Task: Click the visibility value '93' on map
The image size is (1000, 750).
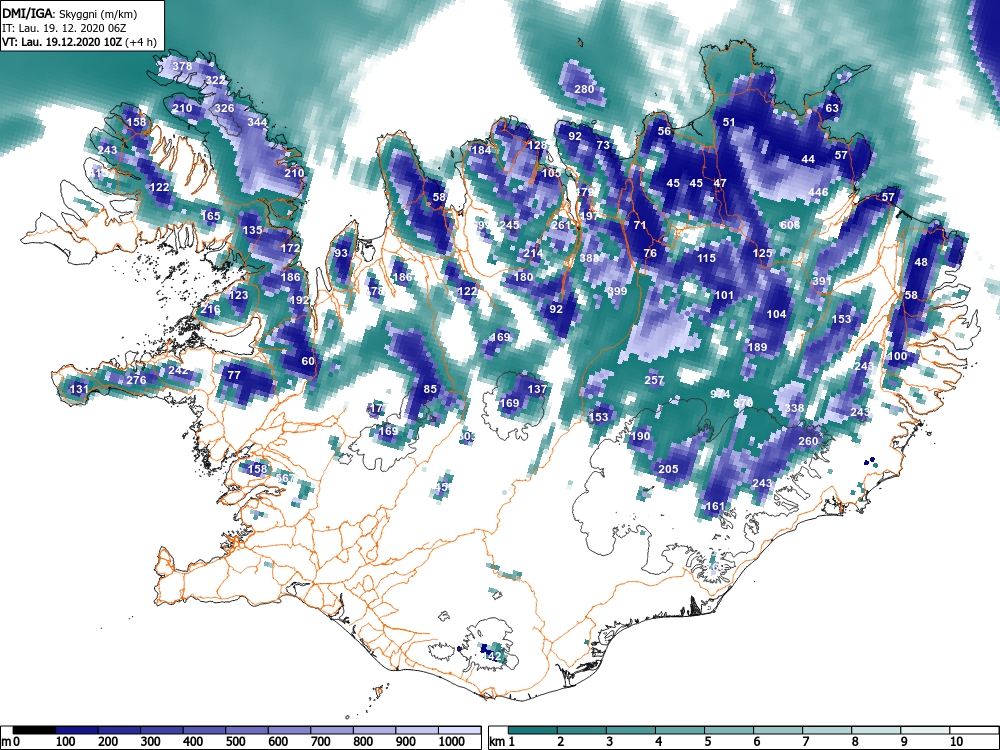Action: (x=341, y=253)
